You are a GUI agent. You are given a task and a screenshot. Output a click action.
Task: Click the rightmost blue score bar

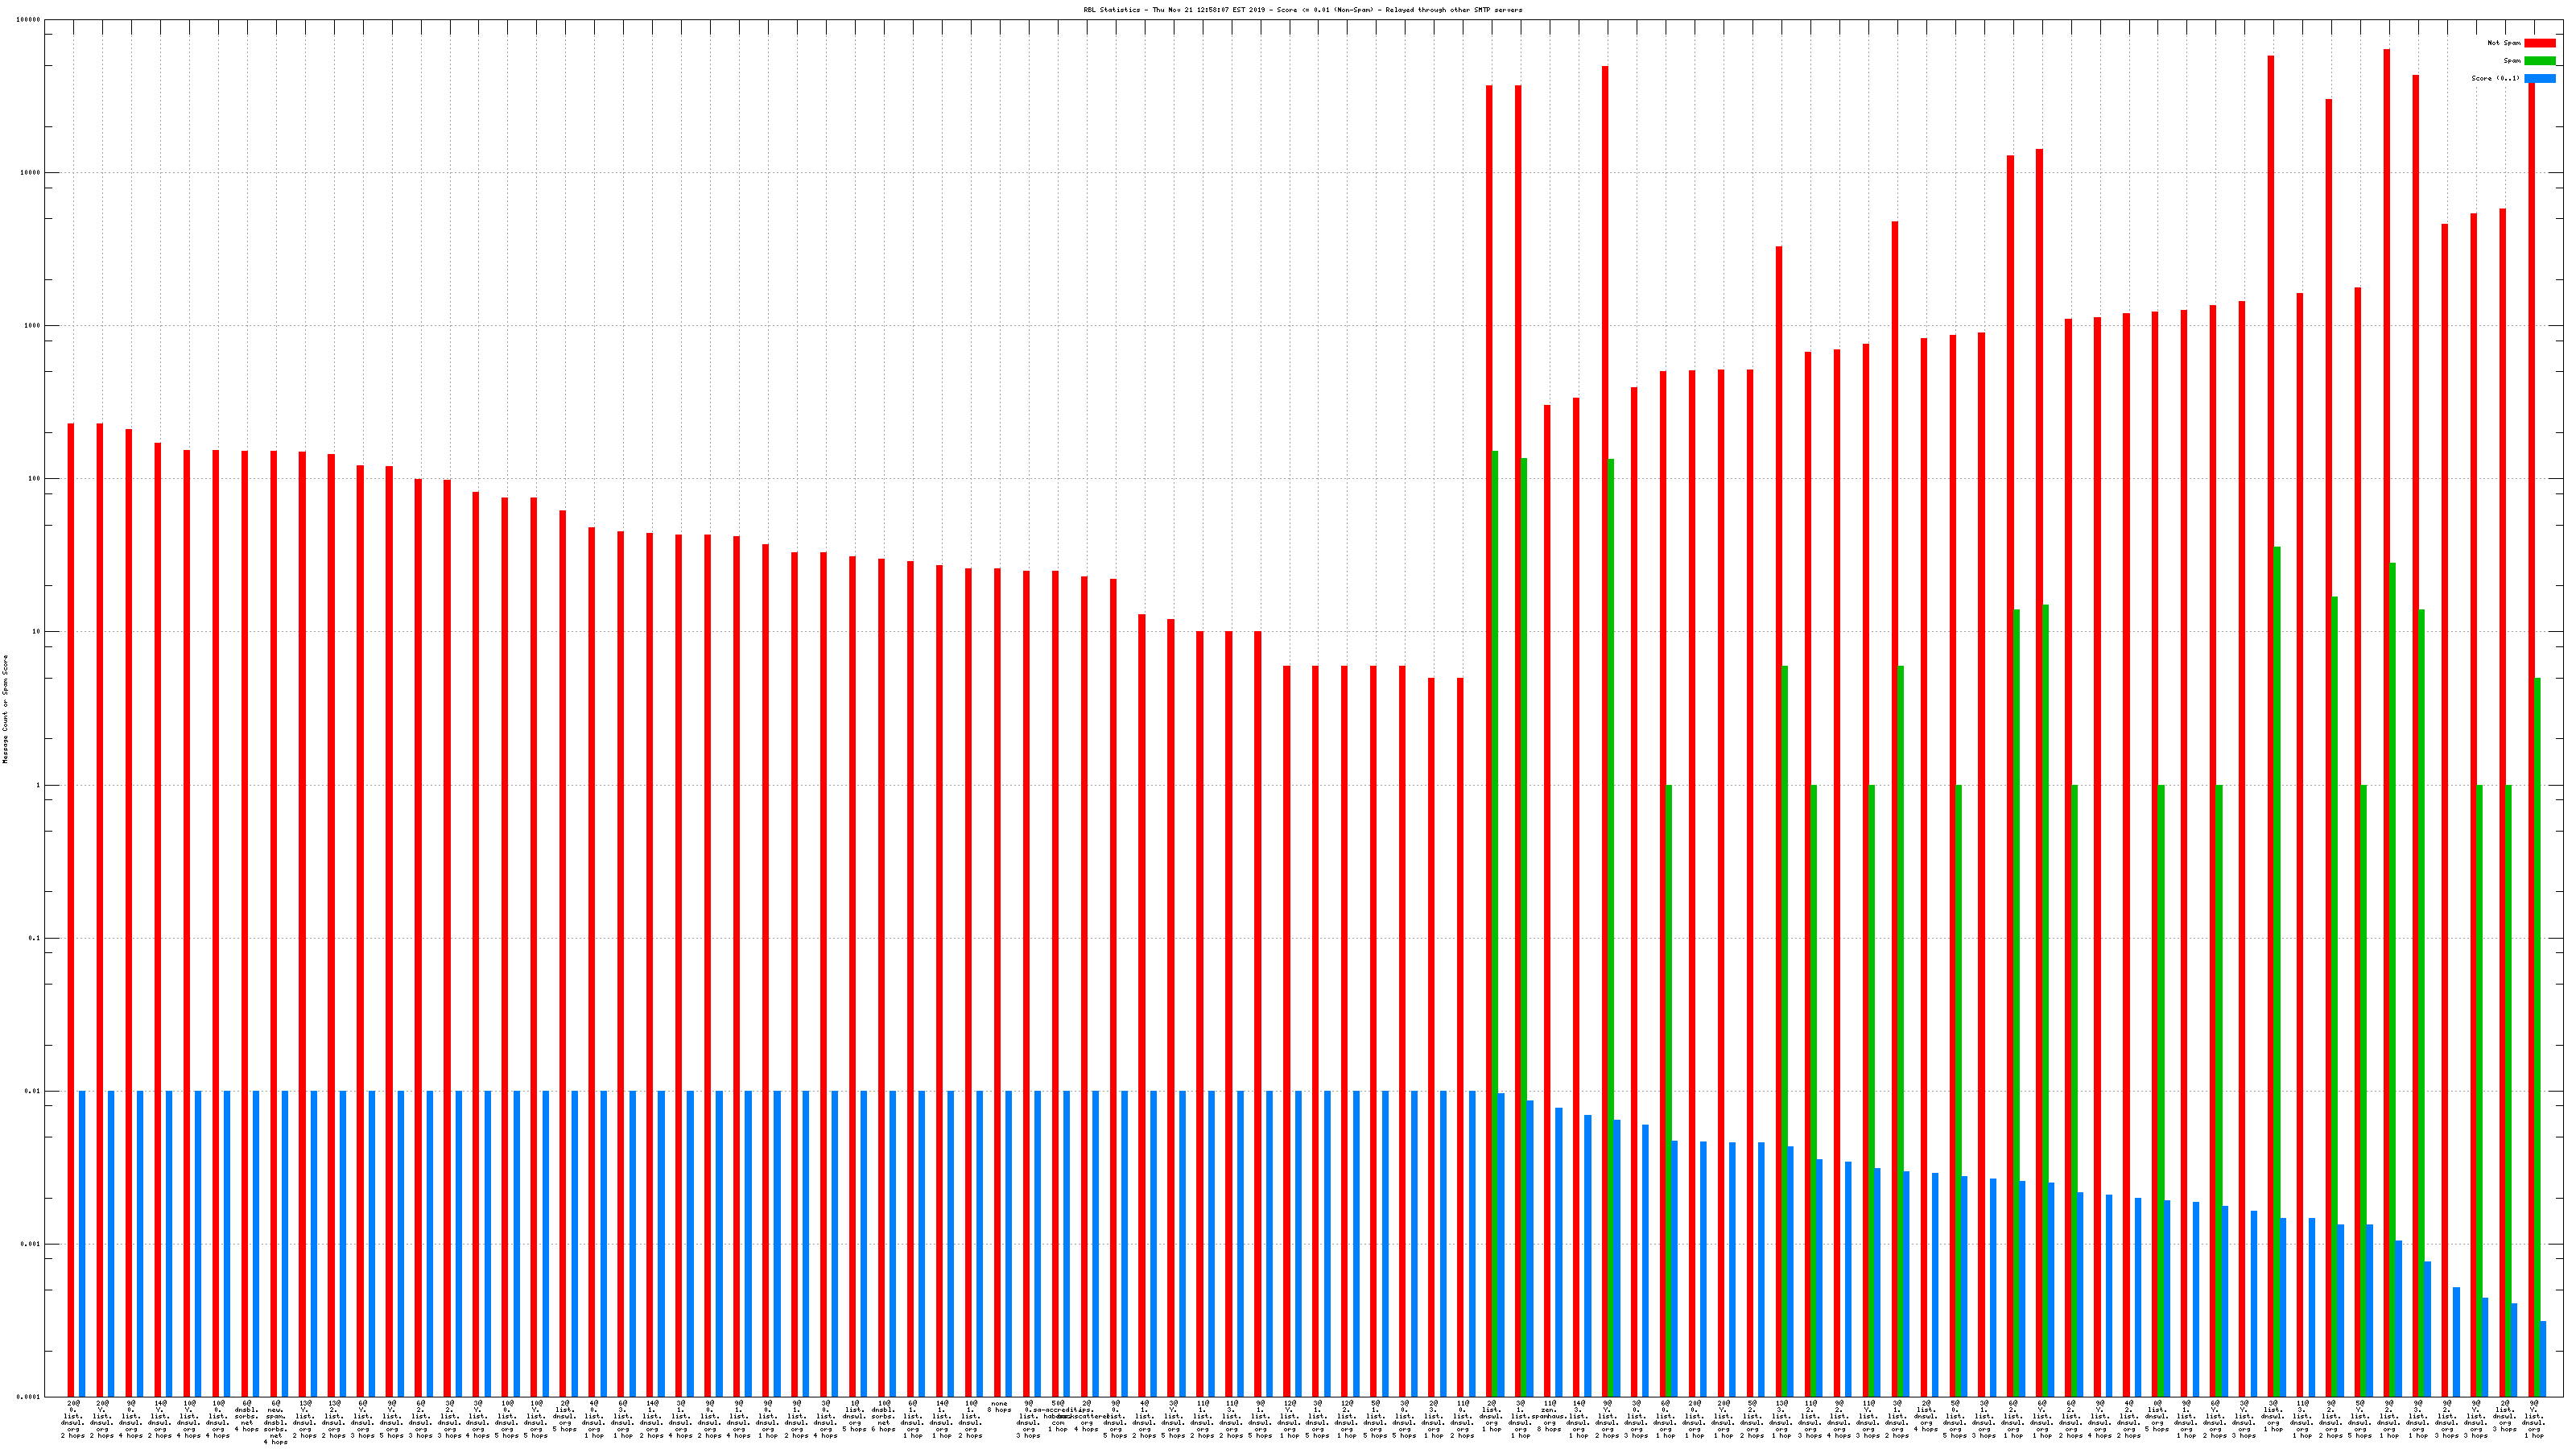2543,1358
